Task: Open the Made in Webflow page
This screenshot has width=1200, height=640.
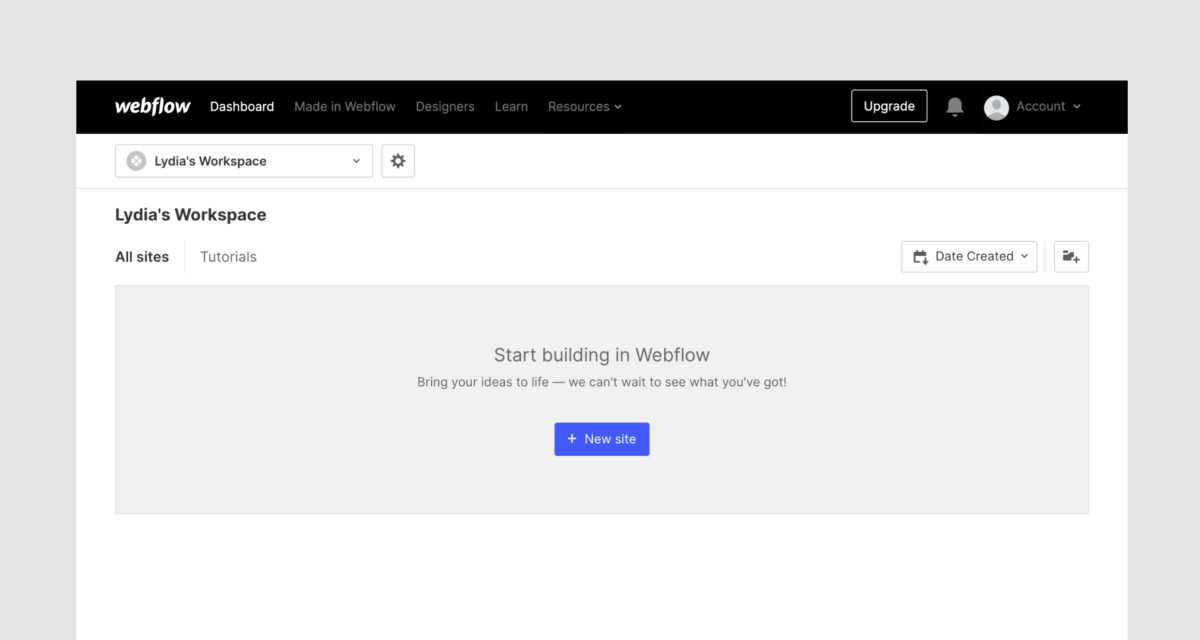Action: pyautogui.click(x=344, y=106)
